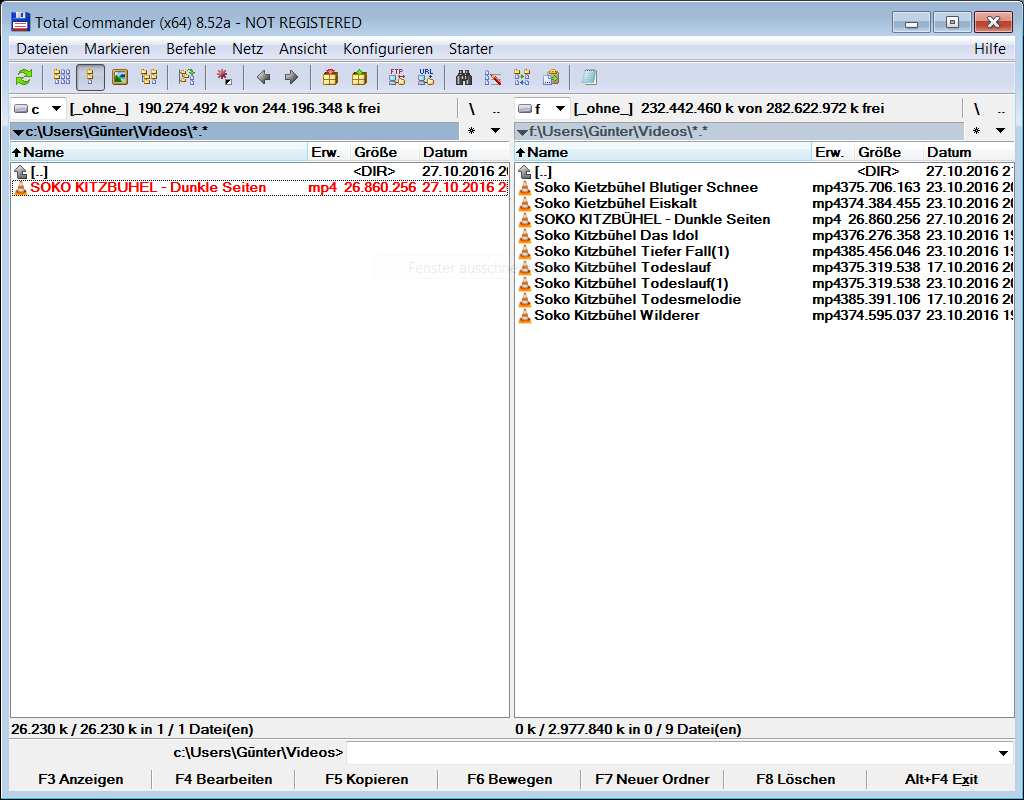Image resolution: width=1024 pixels, height=800 pixels.
Task: Open the Netz menu
Action: (248, 49)
